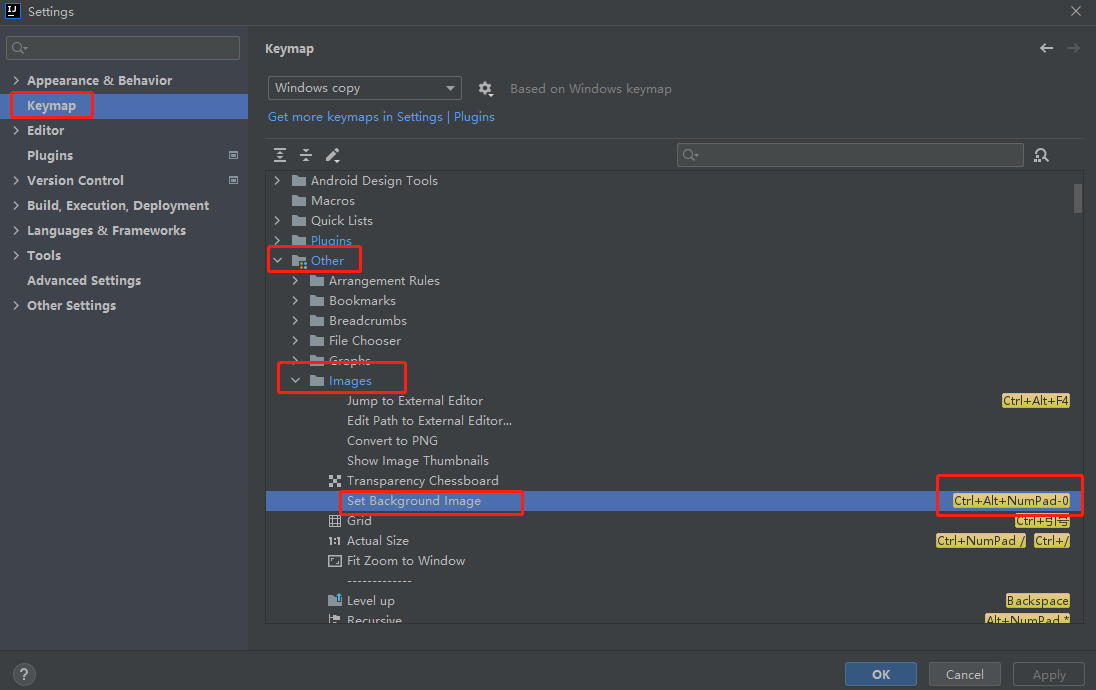Click the Expand All icon in keymap toolbar
The height and width of the screenshot is (690, 1096).
click(x=280, y=155)
